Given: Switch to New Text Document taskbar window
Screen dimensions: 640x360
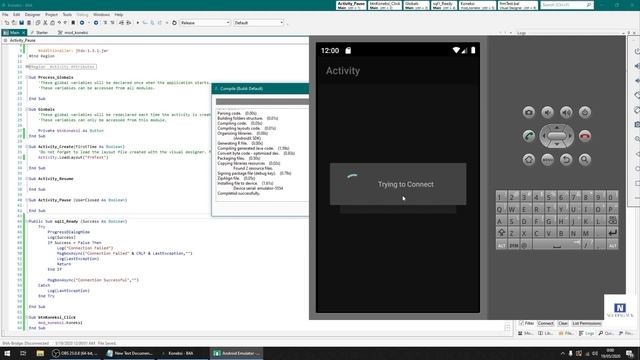Looking at the screenshot, I should pos(130,353).
